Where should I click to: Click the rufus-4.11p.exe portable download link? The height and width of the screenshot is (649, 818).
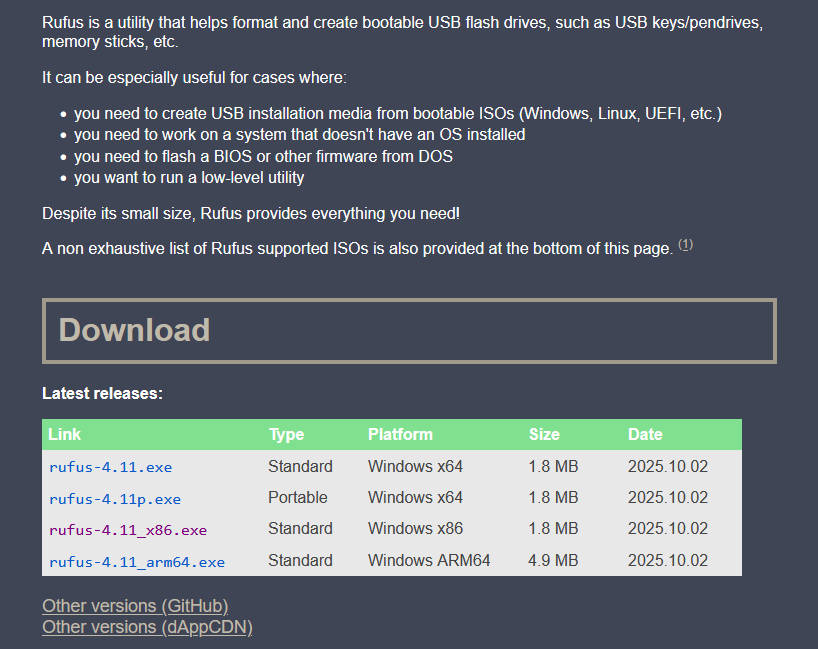pyautogui.click(x=114, y=498)
